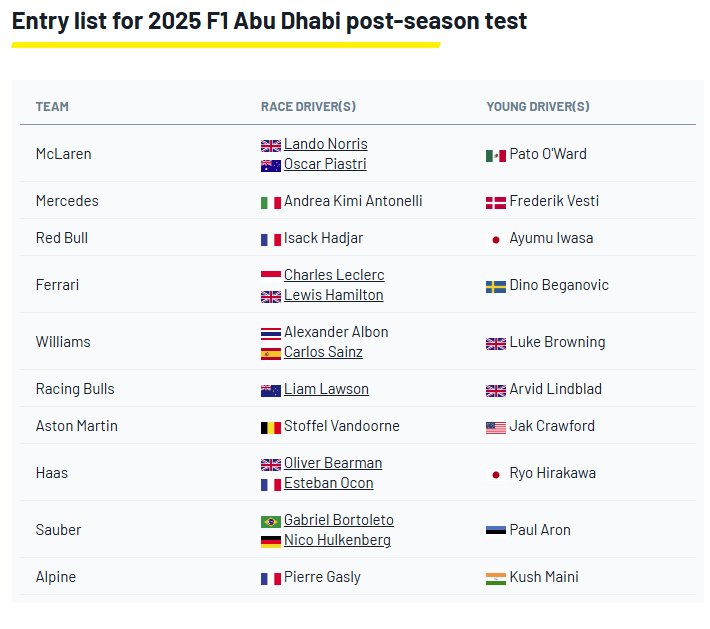Click the Danish flag next to Frederik Vesti
710x629 pixels.
point(496,202)
